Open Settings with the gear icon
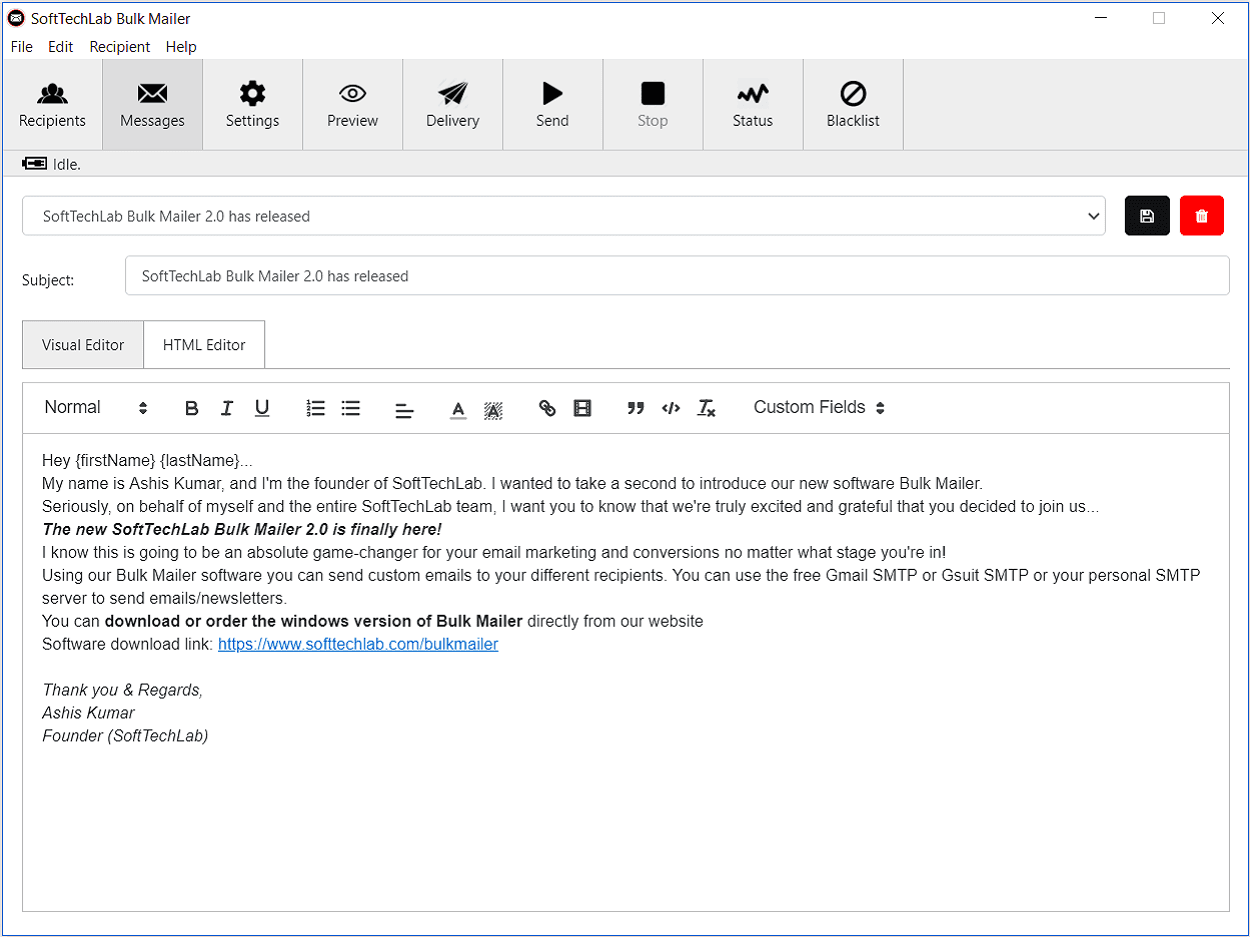1250x937 pixels. tap(252, 105)
